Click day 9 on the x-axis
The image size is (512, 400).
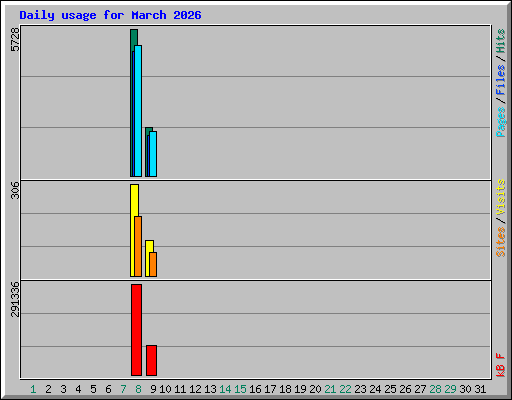click(153, 389)
